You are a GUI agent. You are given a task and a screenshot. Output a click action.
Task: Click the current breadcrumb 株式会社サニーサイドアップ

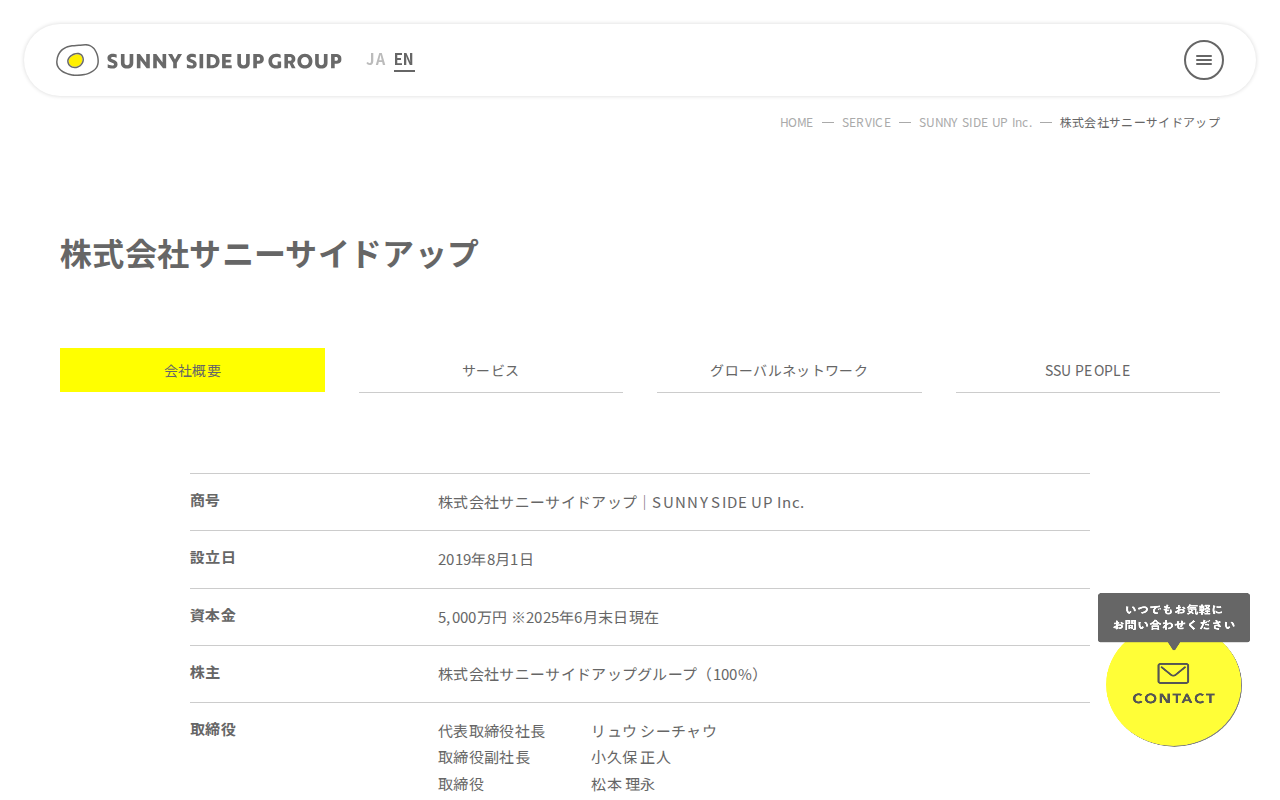[1140, 122]
